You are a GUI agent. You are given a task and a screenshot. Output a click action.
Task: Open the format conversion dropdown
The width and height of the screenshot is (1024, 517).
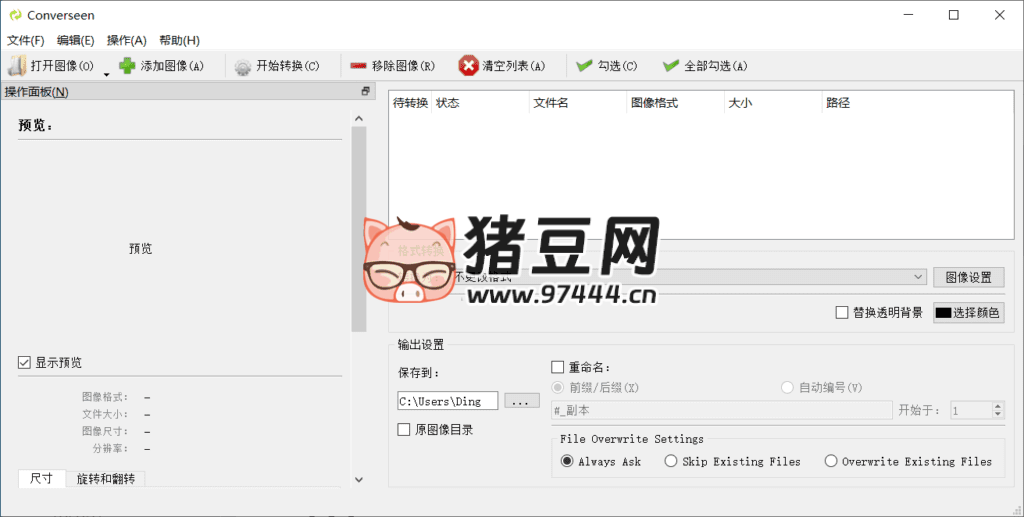click(x=918, y=277)
